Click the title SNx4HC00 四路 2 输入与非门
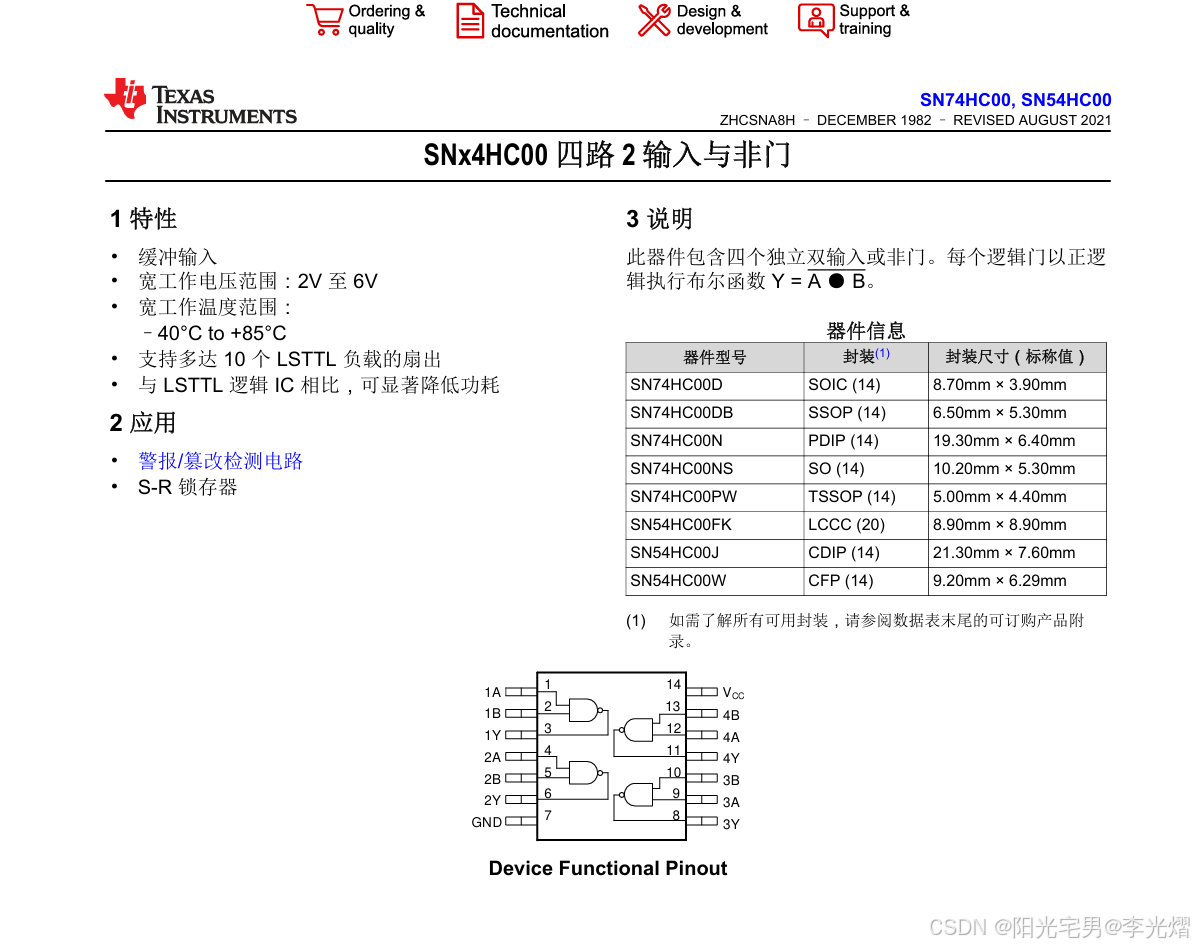Viewport: 1194px width, 947px height. [607, 155]
